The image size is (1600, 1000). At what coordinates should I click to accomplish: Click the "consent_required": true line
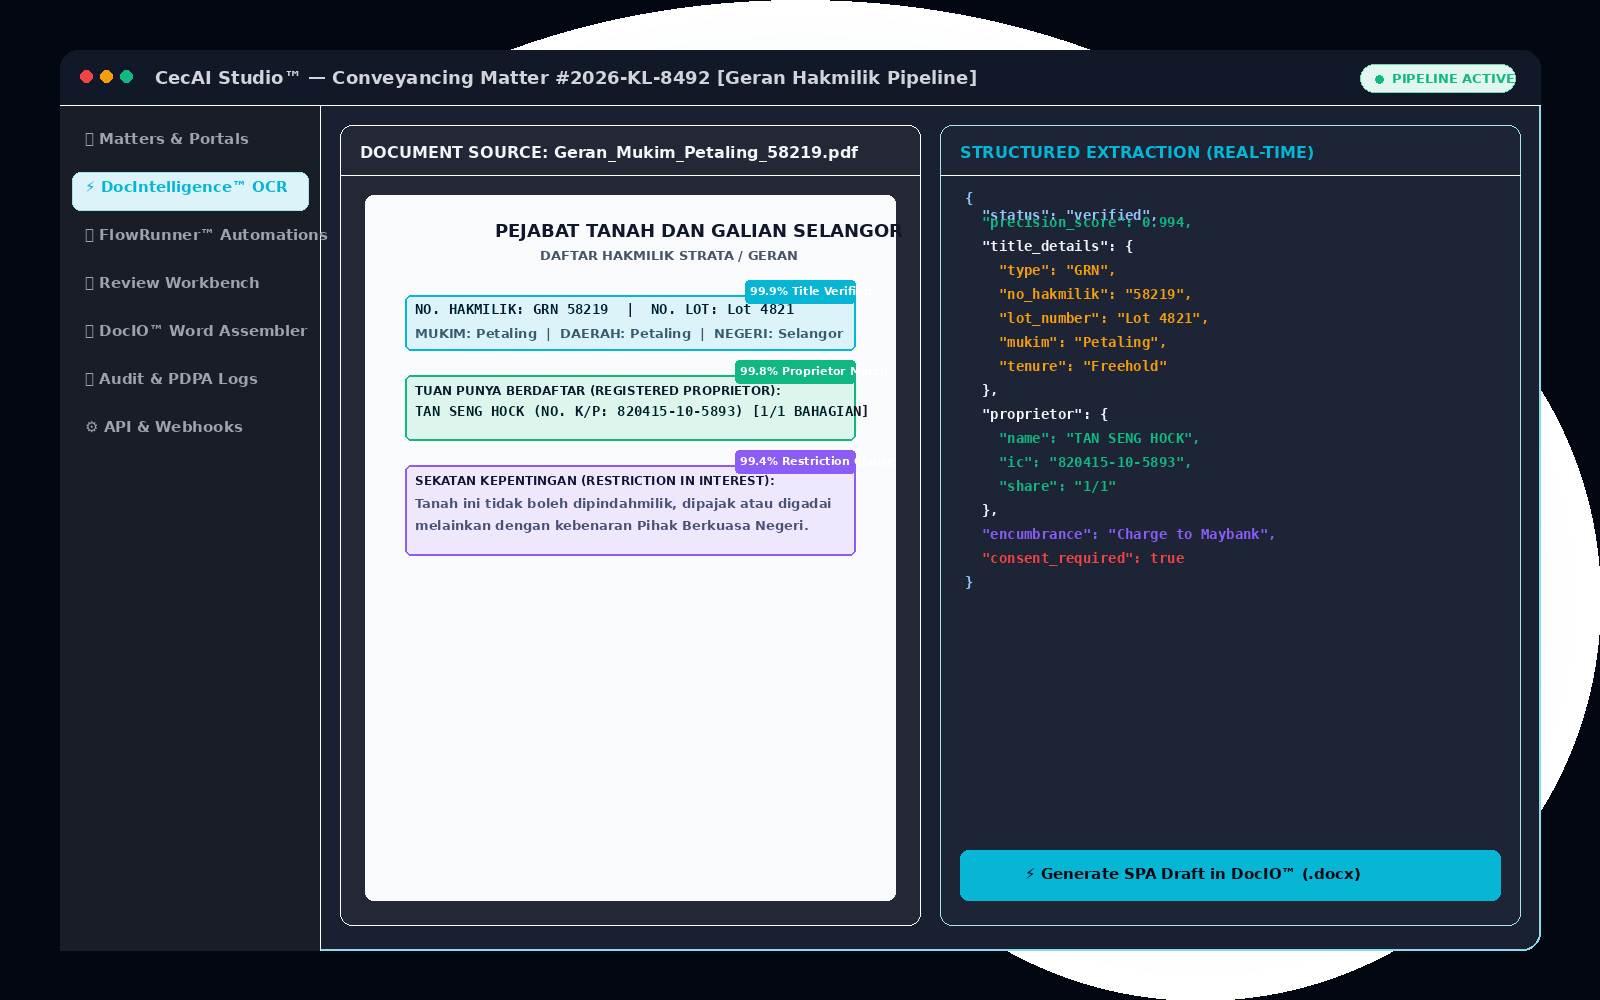click(1083, 558)
